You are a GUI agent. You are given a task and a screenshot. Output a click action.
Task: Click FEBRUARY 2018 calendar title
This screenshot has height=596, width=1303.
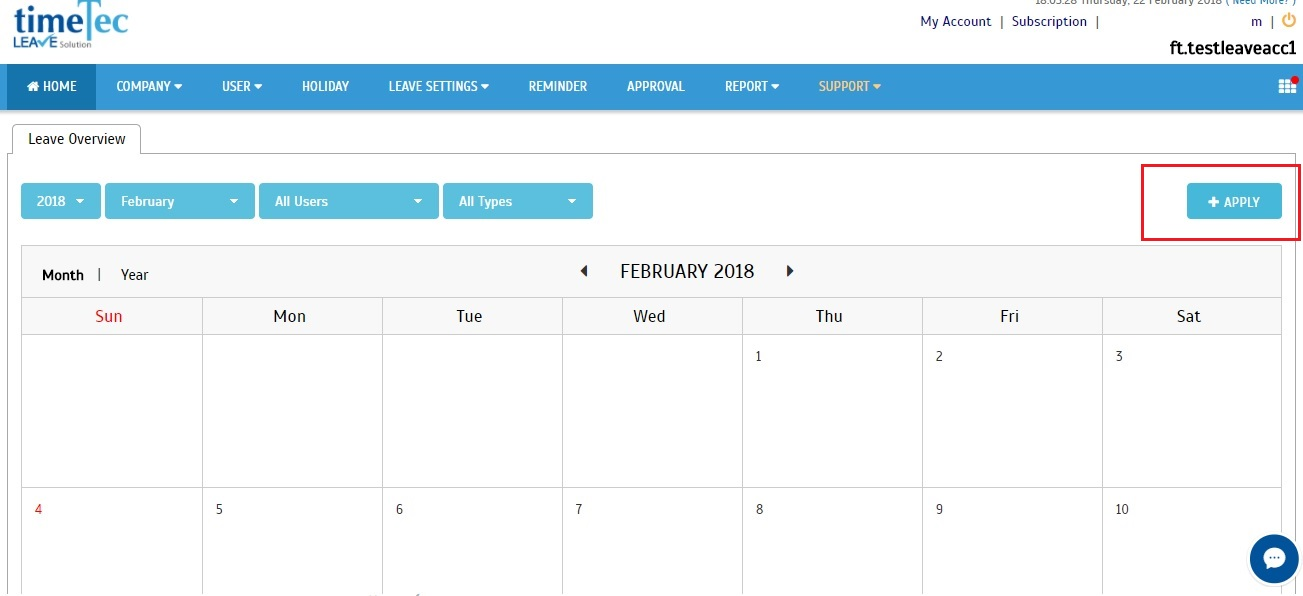(x=687, y=271)
